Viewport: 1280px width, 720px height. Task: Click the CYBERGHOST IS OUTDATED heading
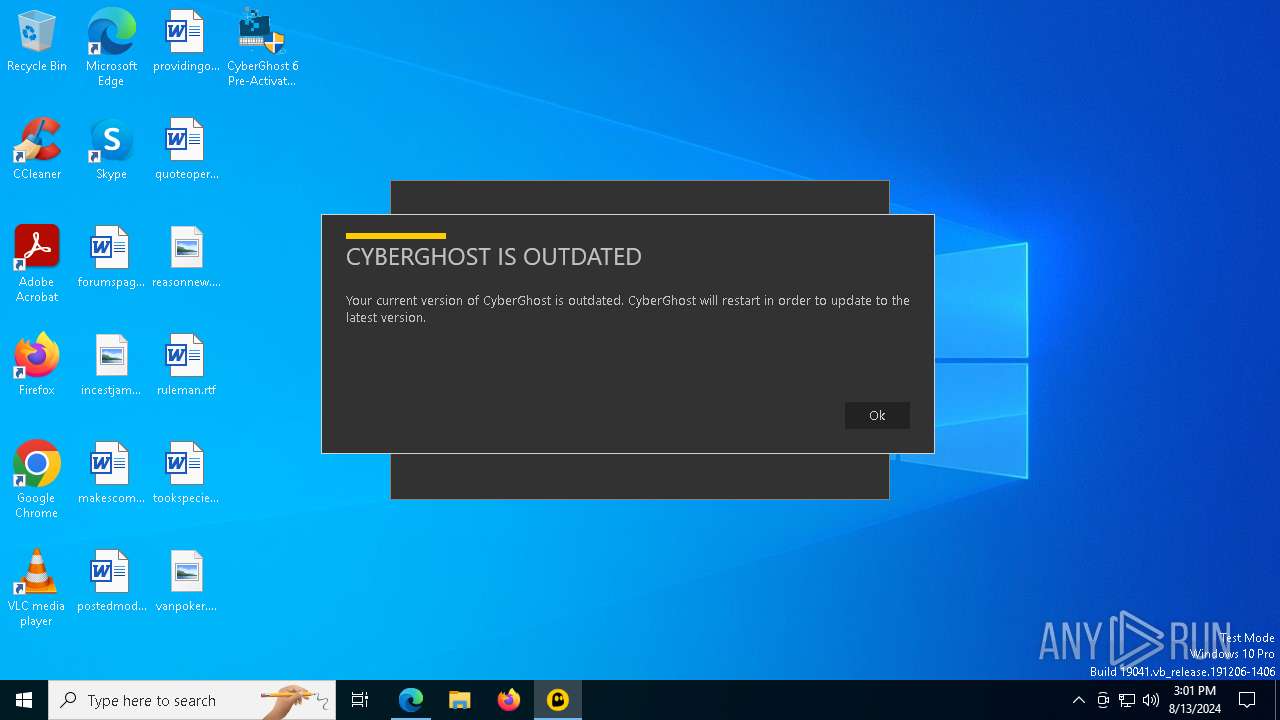494,257
